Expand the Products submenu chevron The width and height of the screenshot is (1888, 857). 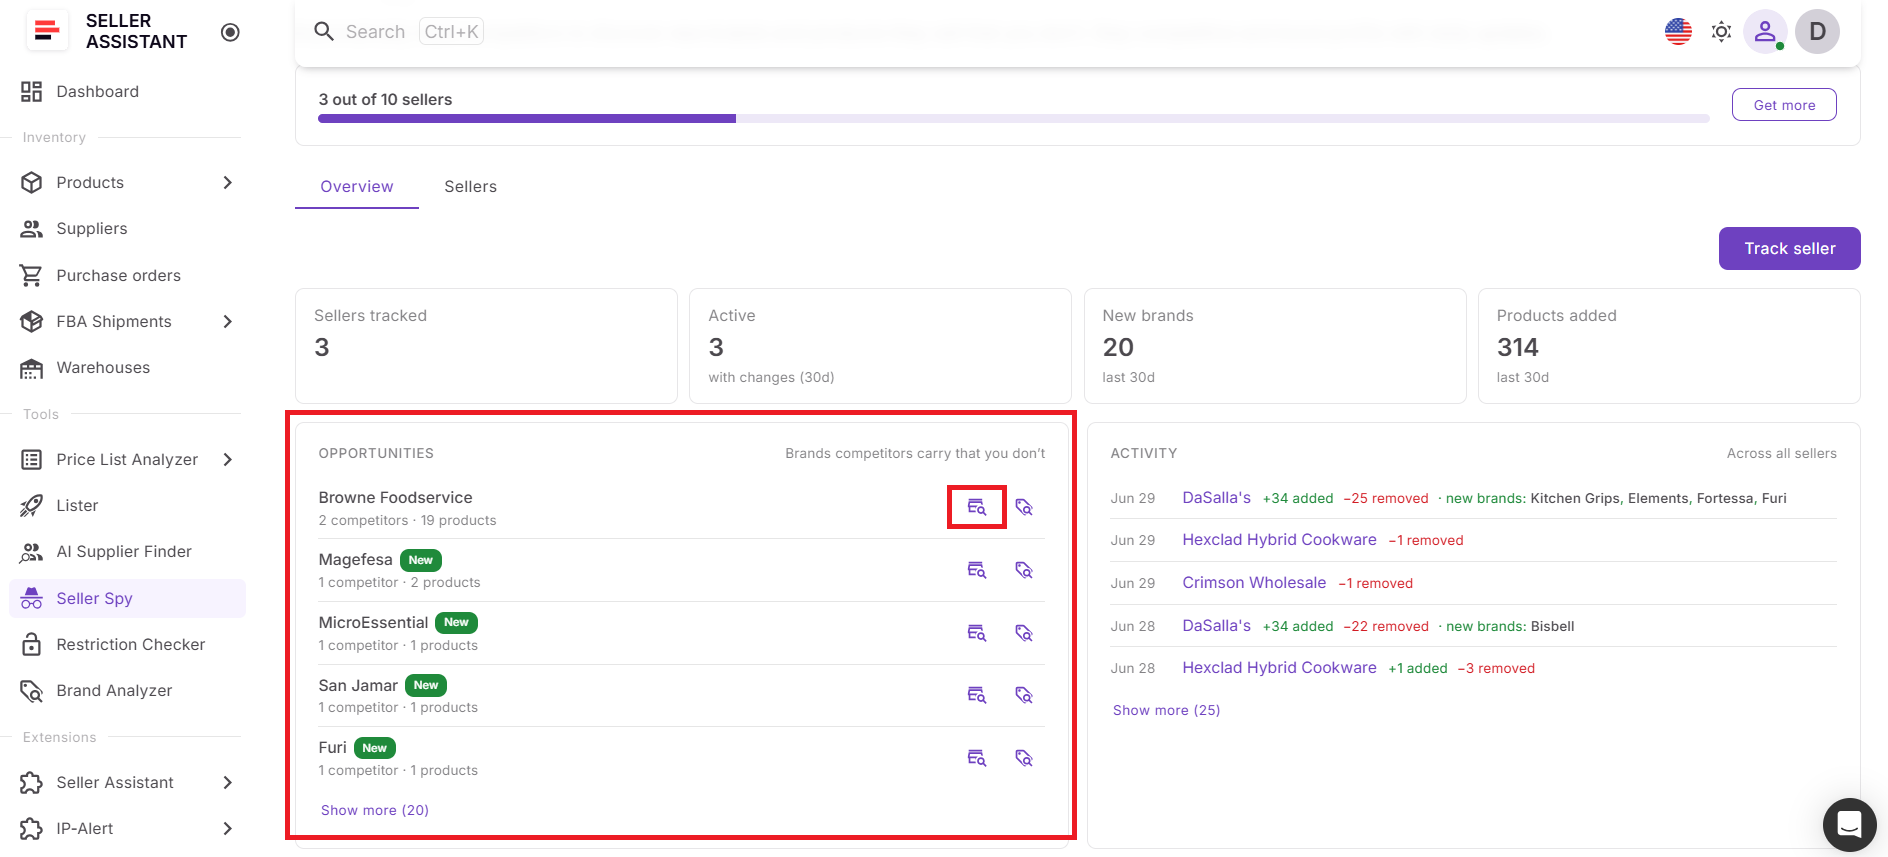point(227,182)
